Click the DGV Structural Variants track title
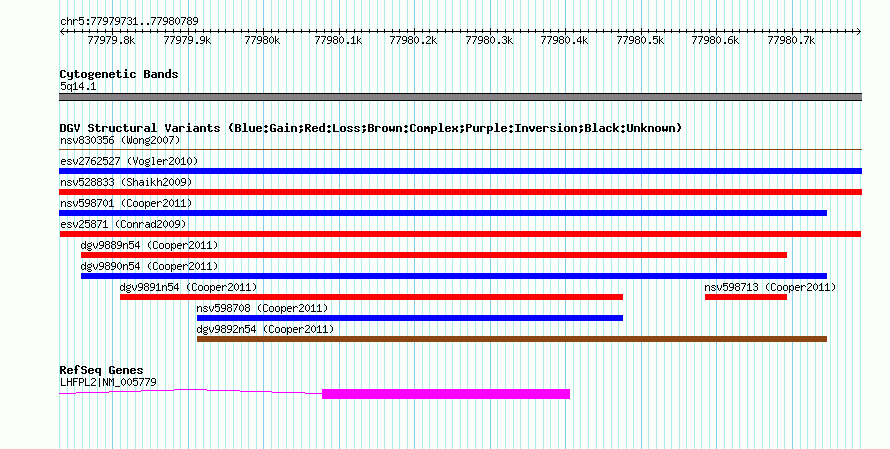The height and width of the screenshot is (449, 890). pyautogui.click(x=371, y=128)
